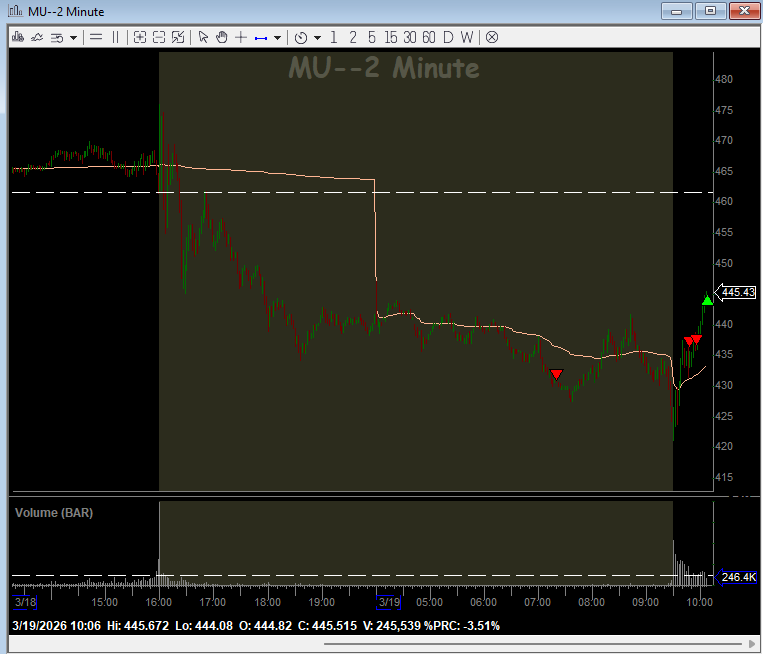The width and height of the screenshot is (763, 654).
Task: Click the horizontal scrollbar at bottom
Action: [531, 644]
